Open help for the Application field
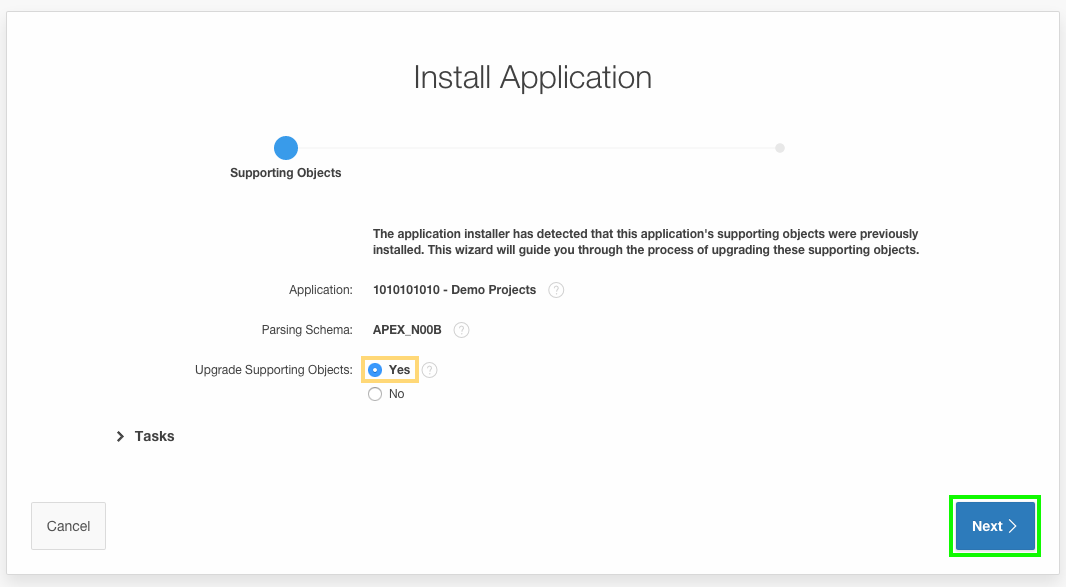1066x587 pixels. 556,290
